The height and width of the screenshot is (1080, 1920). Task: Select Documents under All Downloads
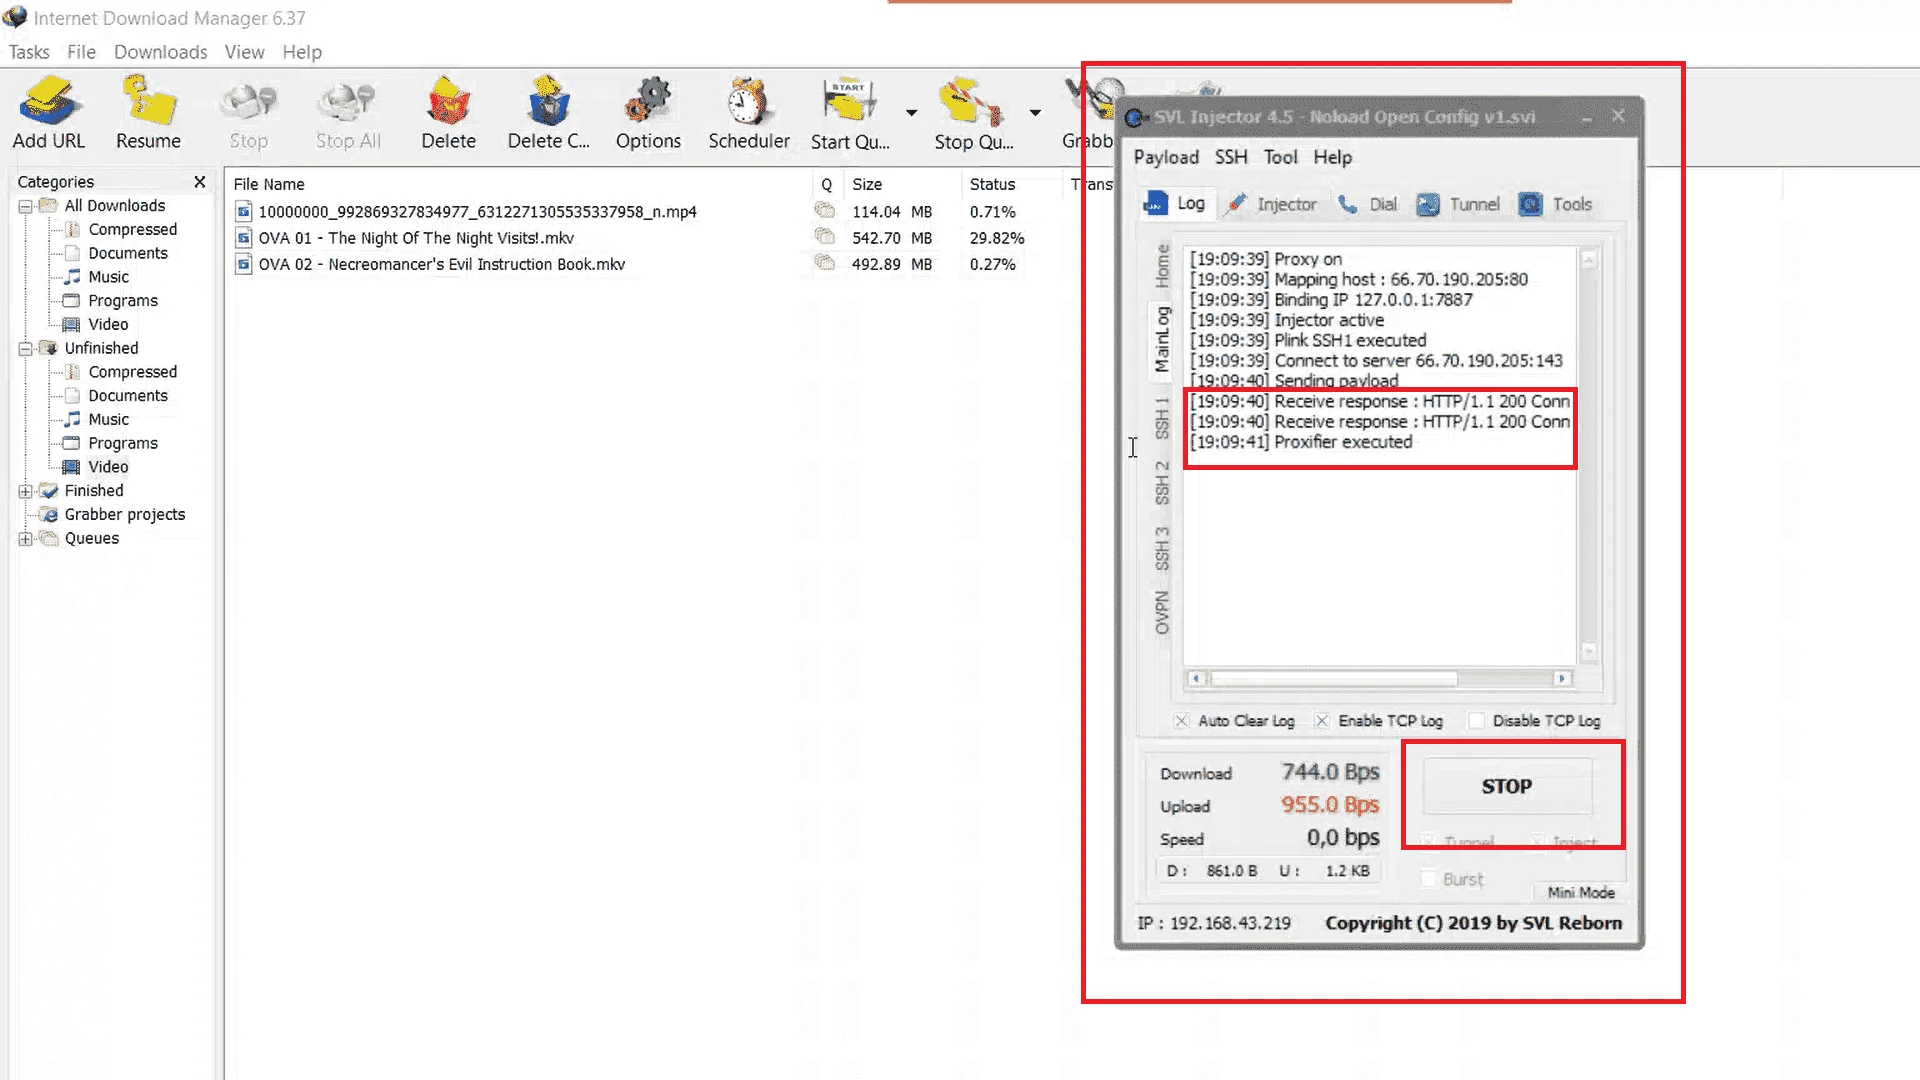coord(128,254)
